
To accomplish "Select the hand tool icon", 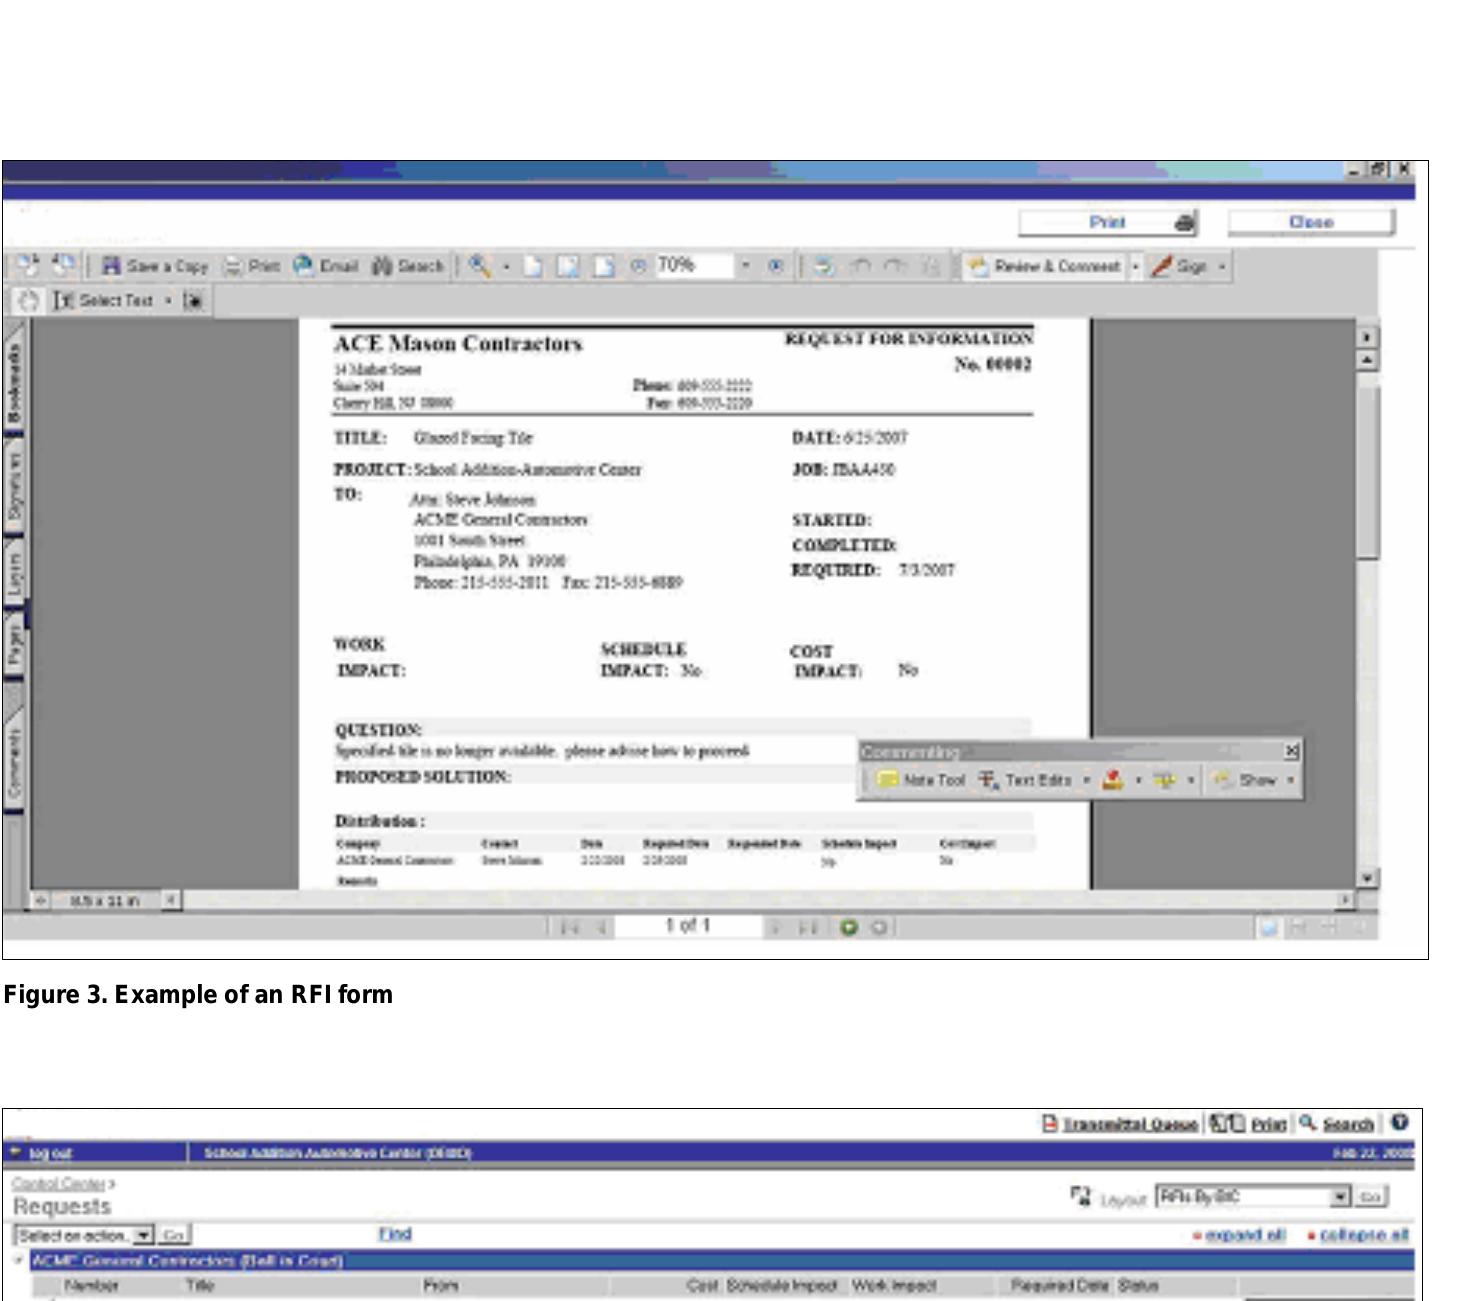I will (x=28, y=300).
